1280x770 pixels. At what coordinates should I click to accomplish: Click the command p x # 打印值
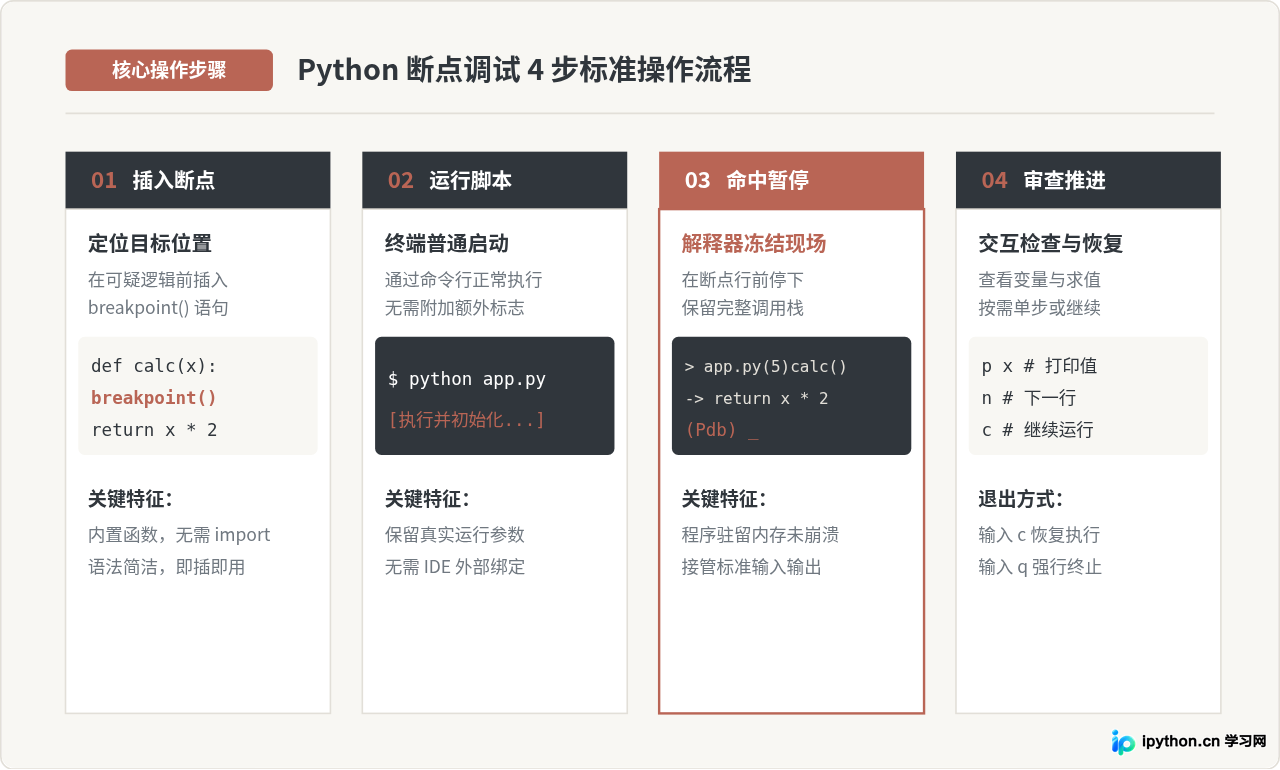[1040, 366]
